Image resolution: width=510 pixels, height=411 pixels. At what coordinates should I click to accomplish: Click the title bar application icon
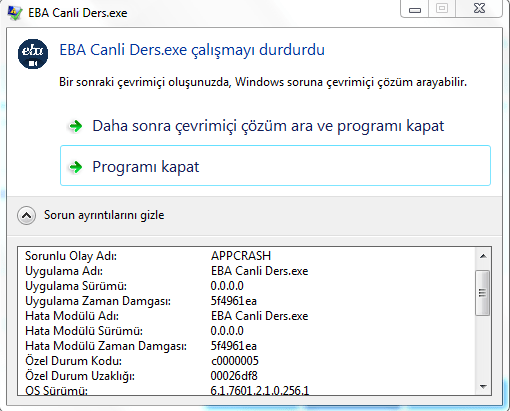[x=15, y=13]
